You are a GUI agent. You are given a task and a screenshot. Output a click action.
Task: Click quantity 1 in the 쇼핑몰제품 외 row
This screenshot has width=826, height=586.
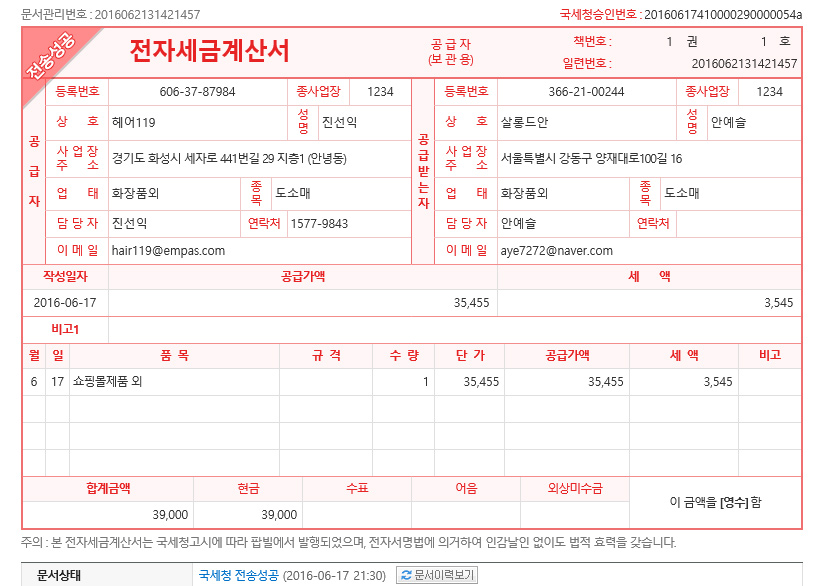pyautogui.click(x=426, y=382)
